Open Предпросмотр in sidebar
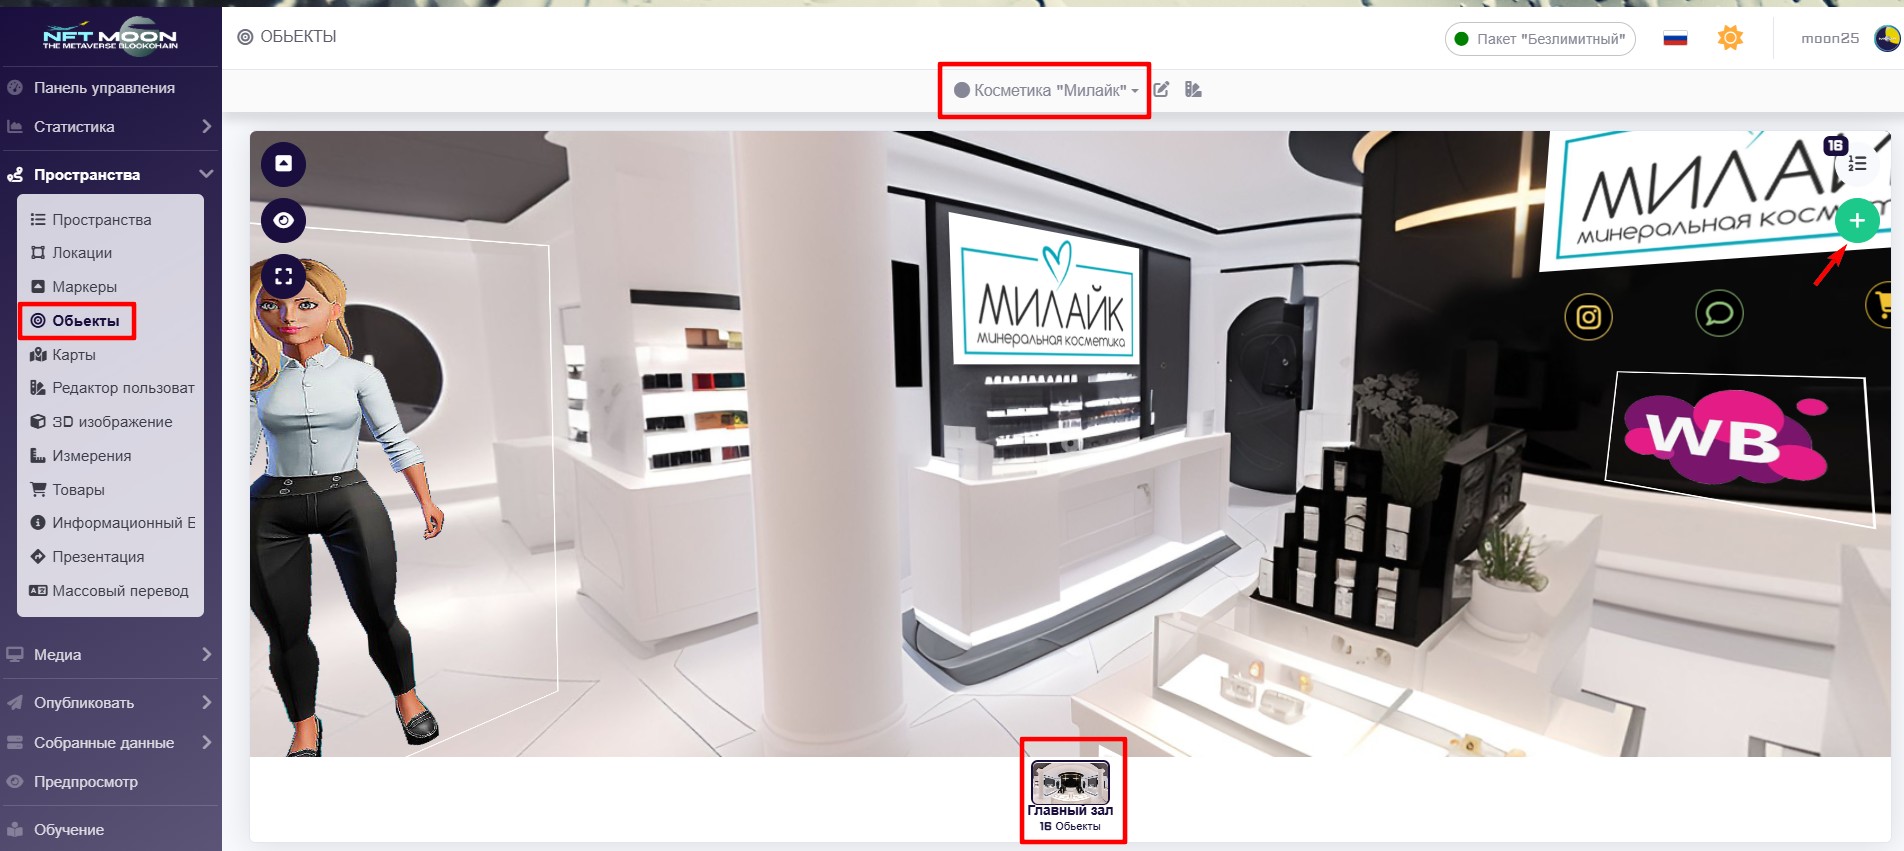 point(86,782)
